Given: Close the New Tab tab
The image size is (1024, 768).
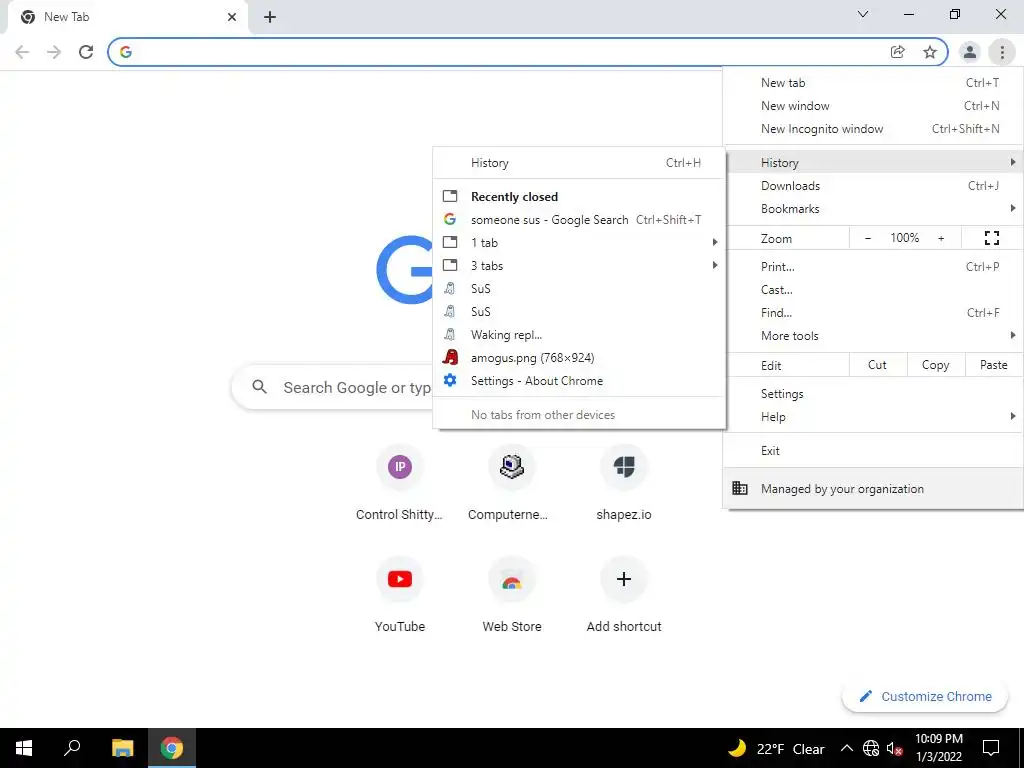Looking at the screenshot, I should pos(232,17).
